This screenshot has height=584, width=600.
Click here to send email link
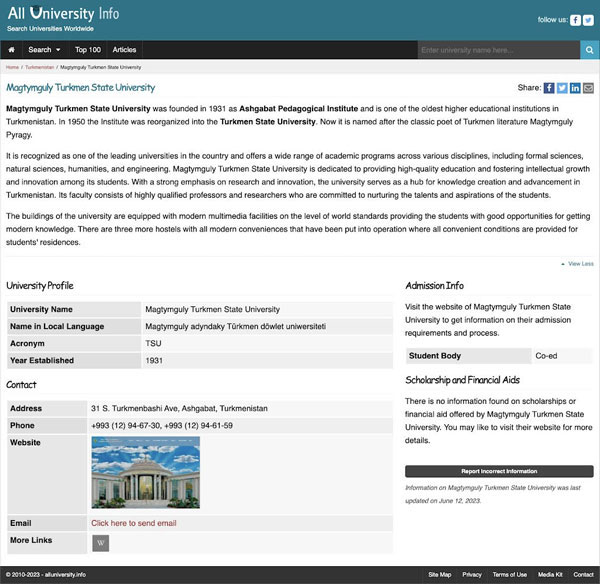pos(133,523)
